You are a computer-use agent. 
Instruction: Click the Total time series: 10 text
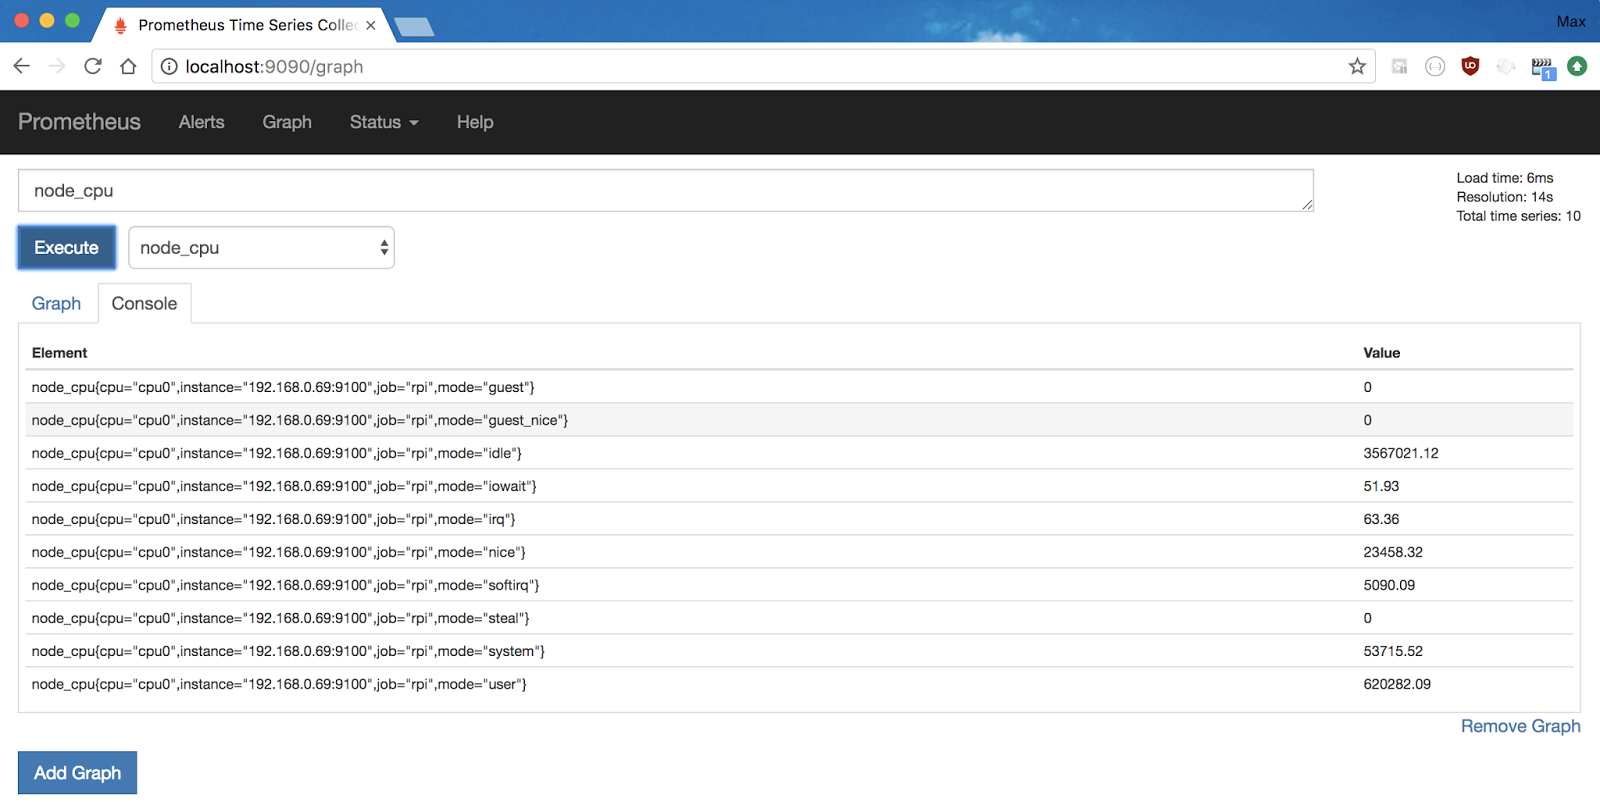click(x=1518, y=216)
